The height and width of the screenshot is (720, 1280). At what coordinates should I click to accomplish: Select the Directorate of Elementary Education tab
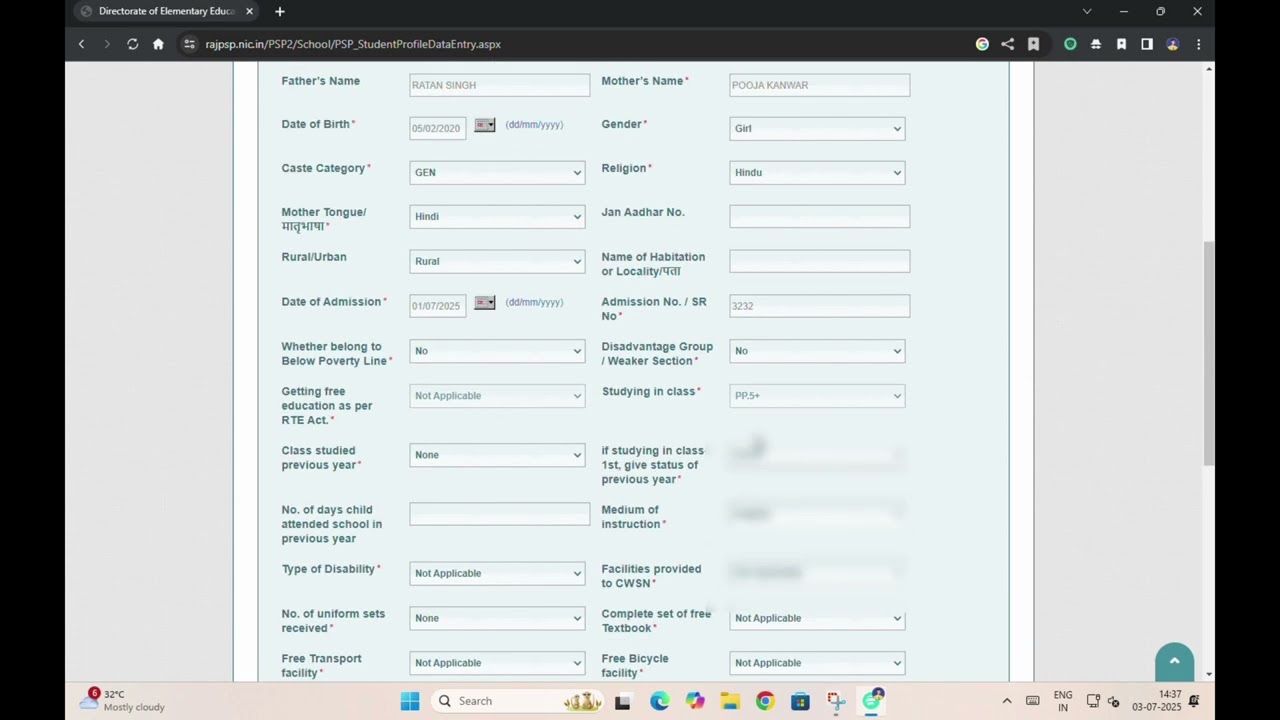pyautogui.click(x=166, y=11)
